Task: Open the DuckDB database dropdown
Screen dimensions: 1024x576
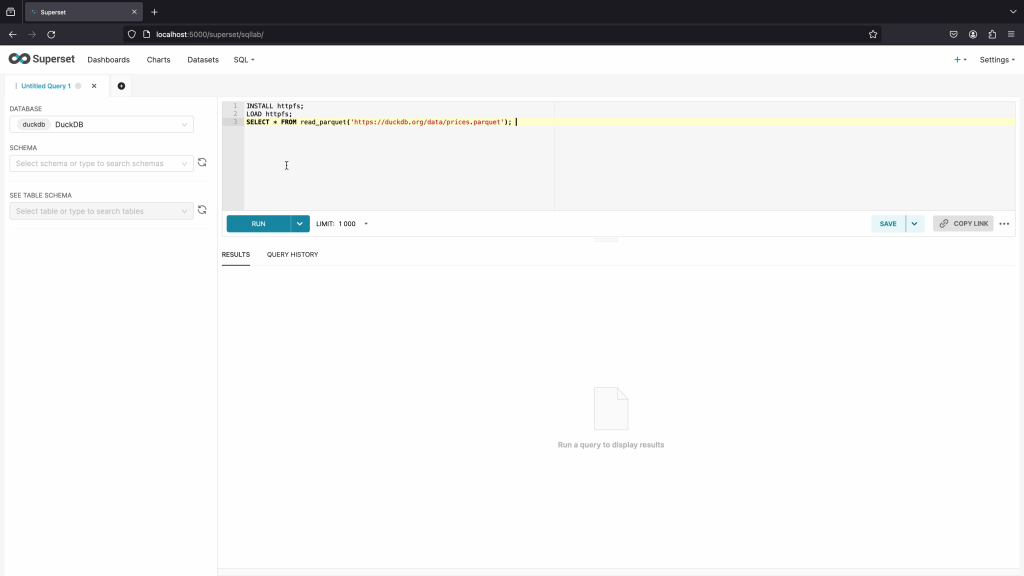Action: point(101,125)
